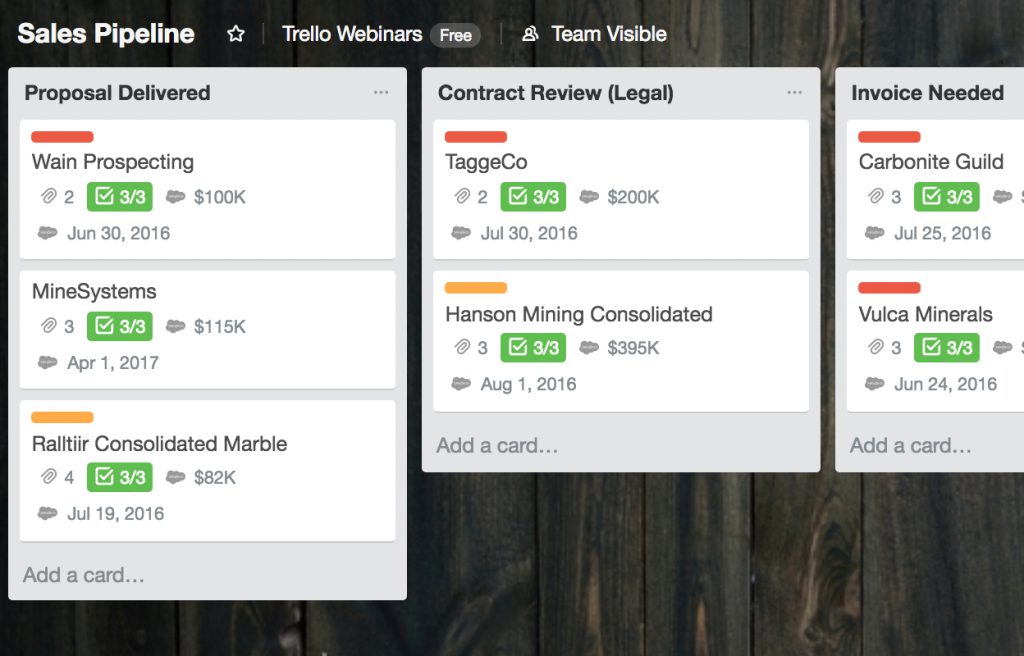Open the Contract Review (Legal) list menu

click(x=794, y=93)
